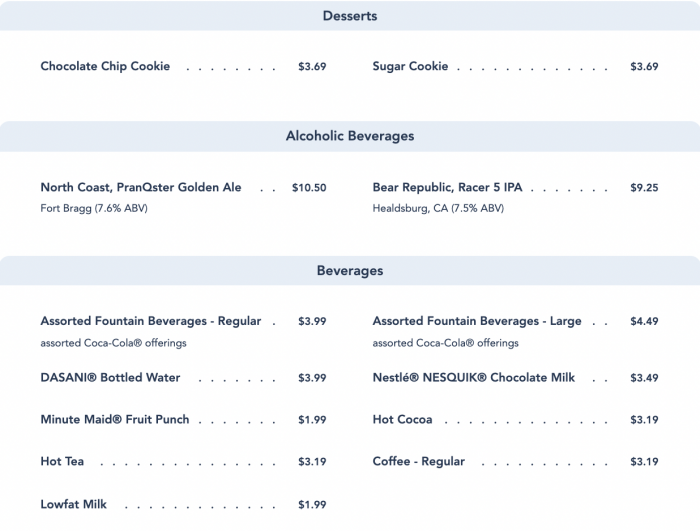Click the Fort Bragg 7.6% ABV description
Image resolution: width=700 pixels, height=531 pixels.
point(94,208)
